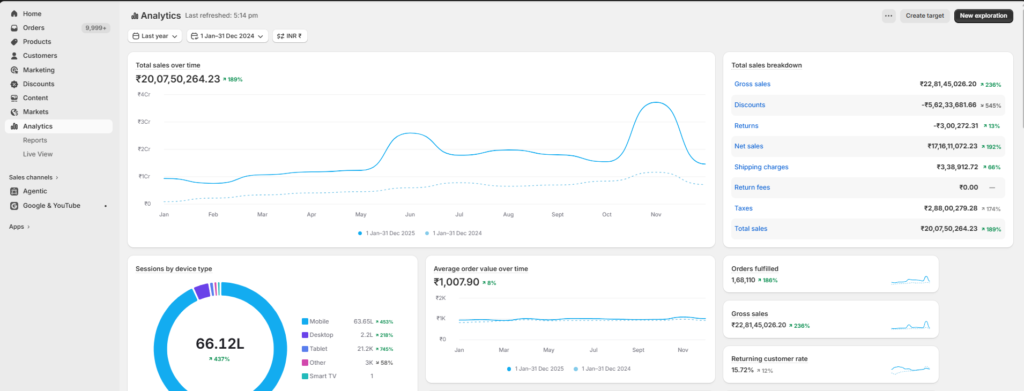Change the INR ₹ currency selector
This screenshot has height=391, width=1024.
(290, 37)
